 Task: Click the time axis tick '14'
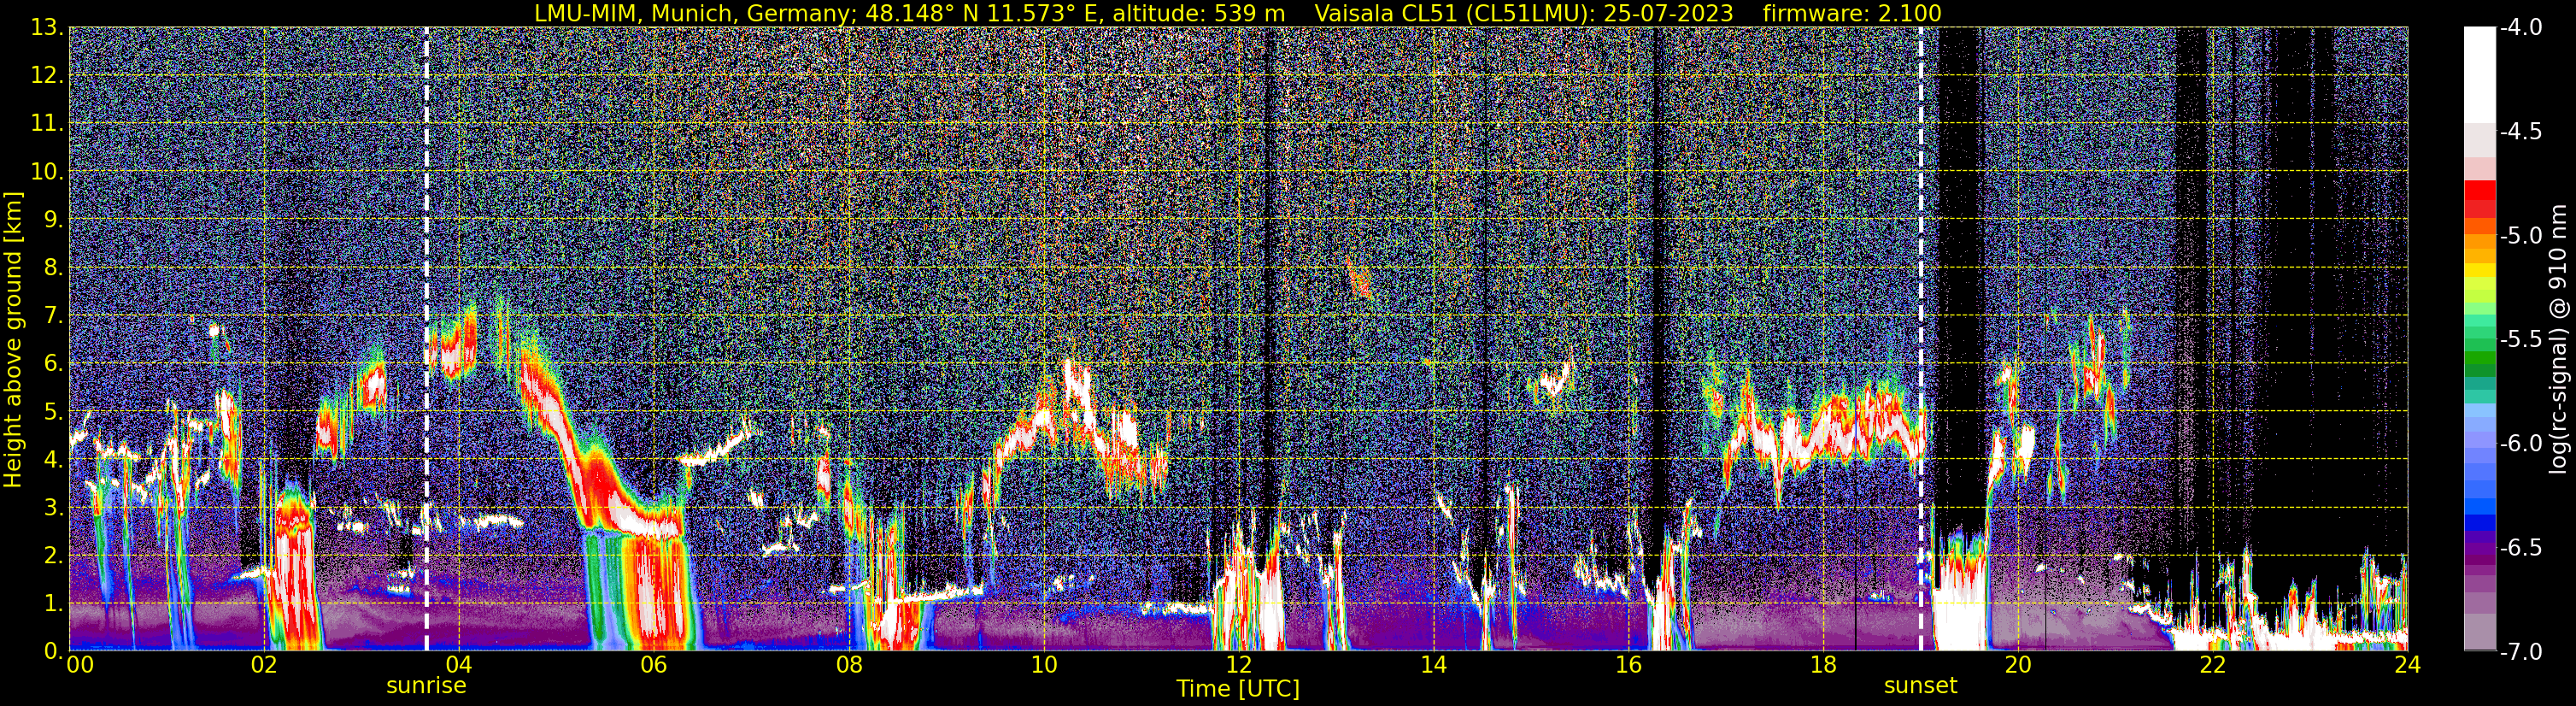[1433, 665]
